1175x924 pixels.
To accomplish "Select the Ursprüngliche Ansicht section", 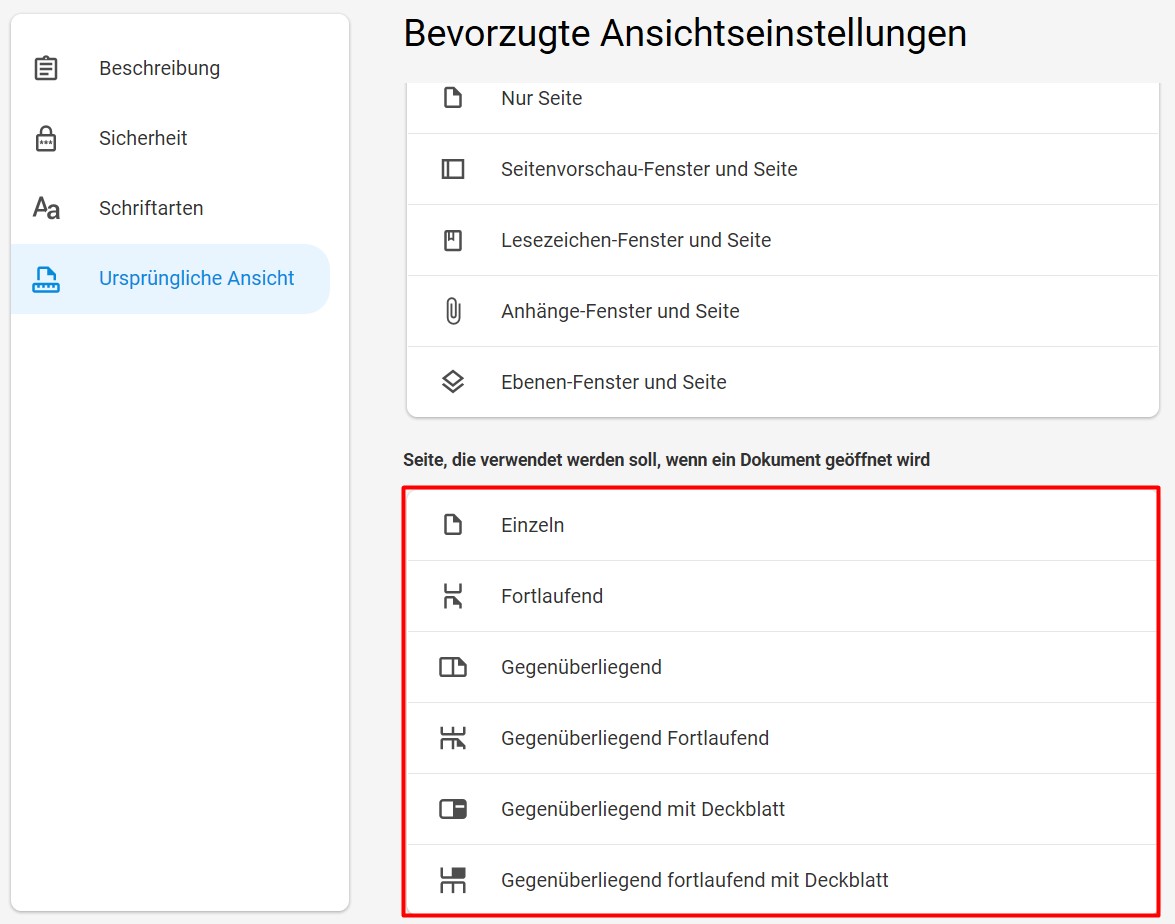I will [171, 279].
